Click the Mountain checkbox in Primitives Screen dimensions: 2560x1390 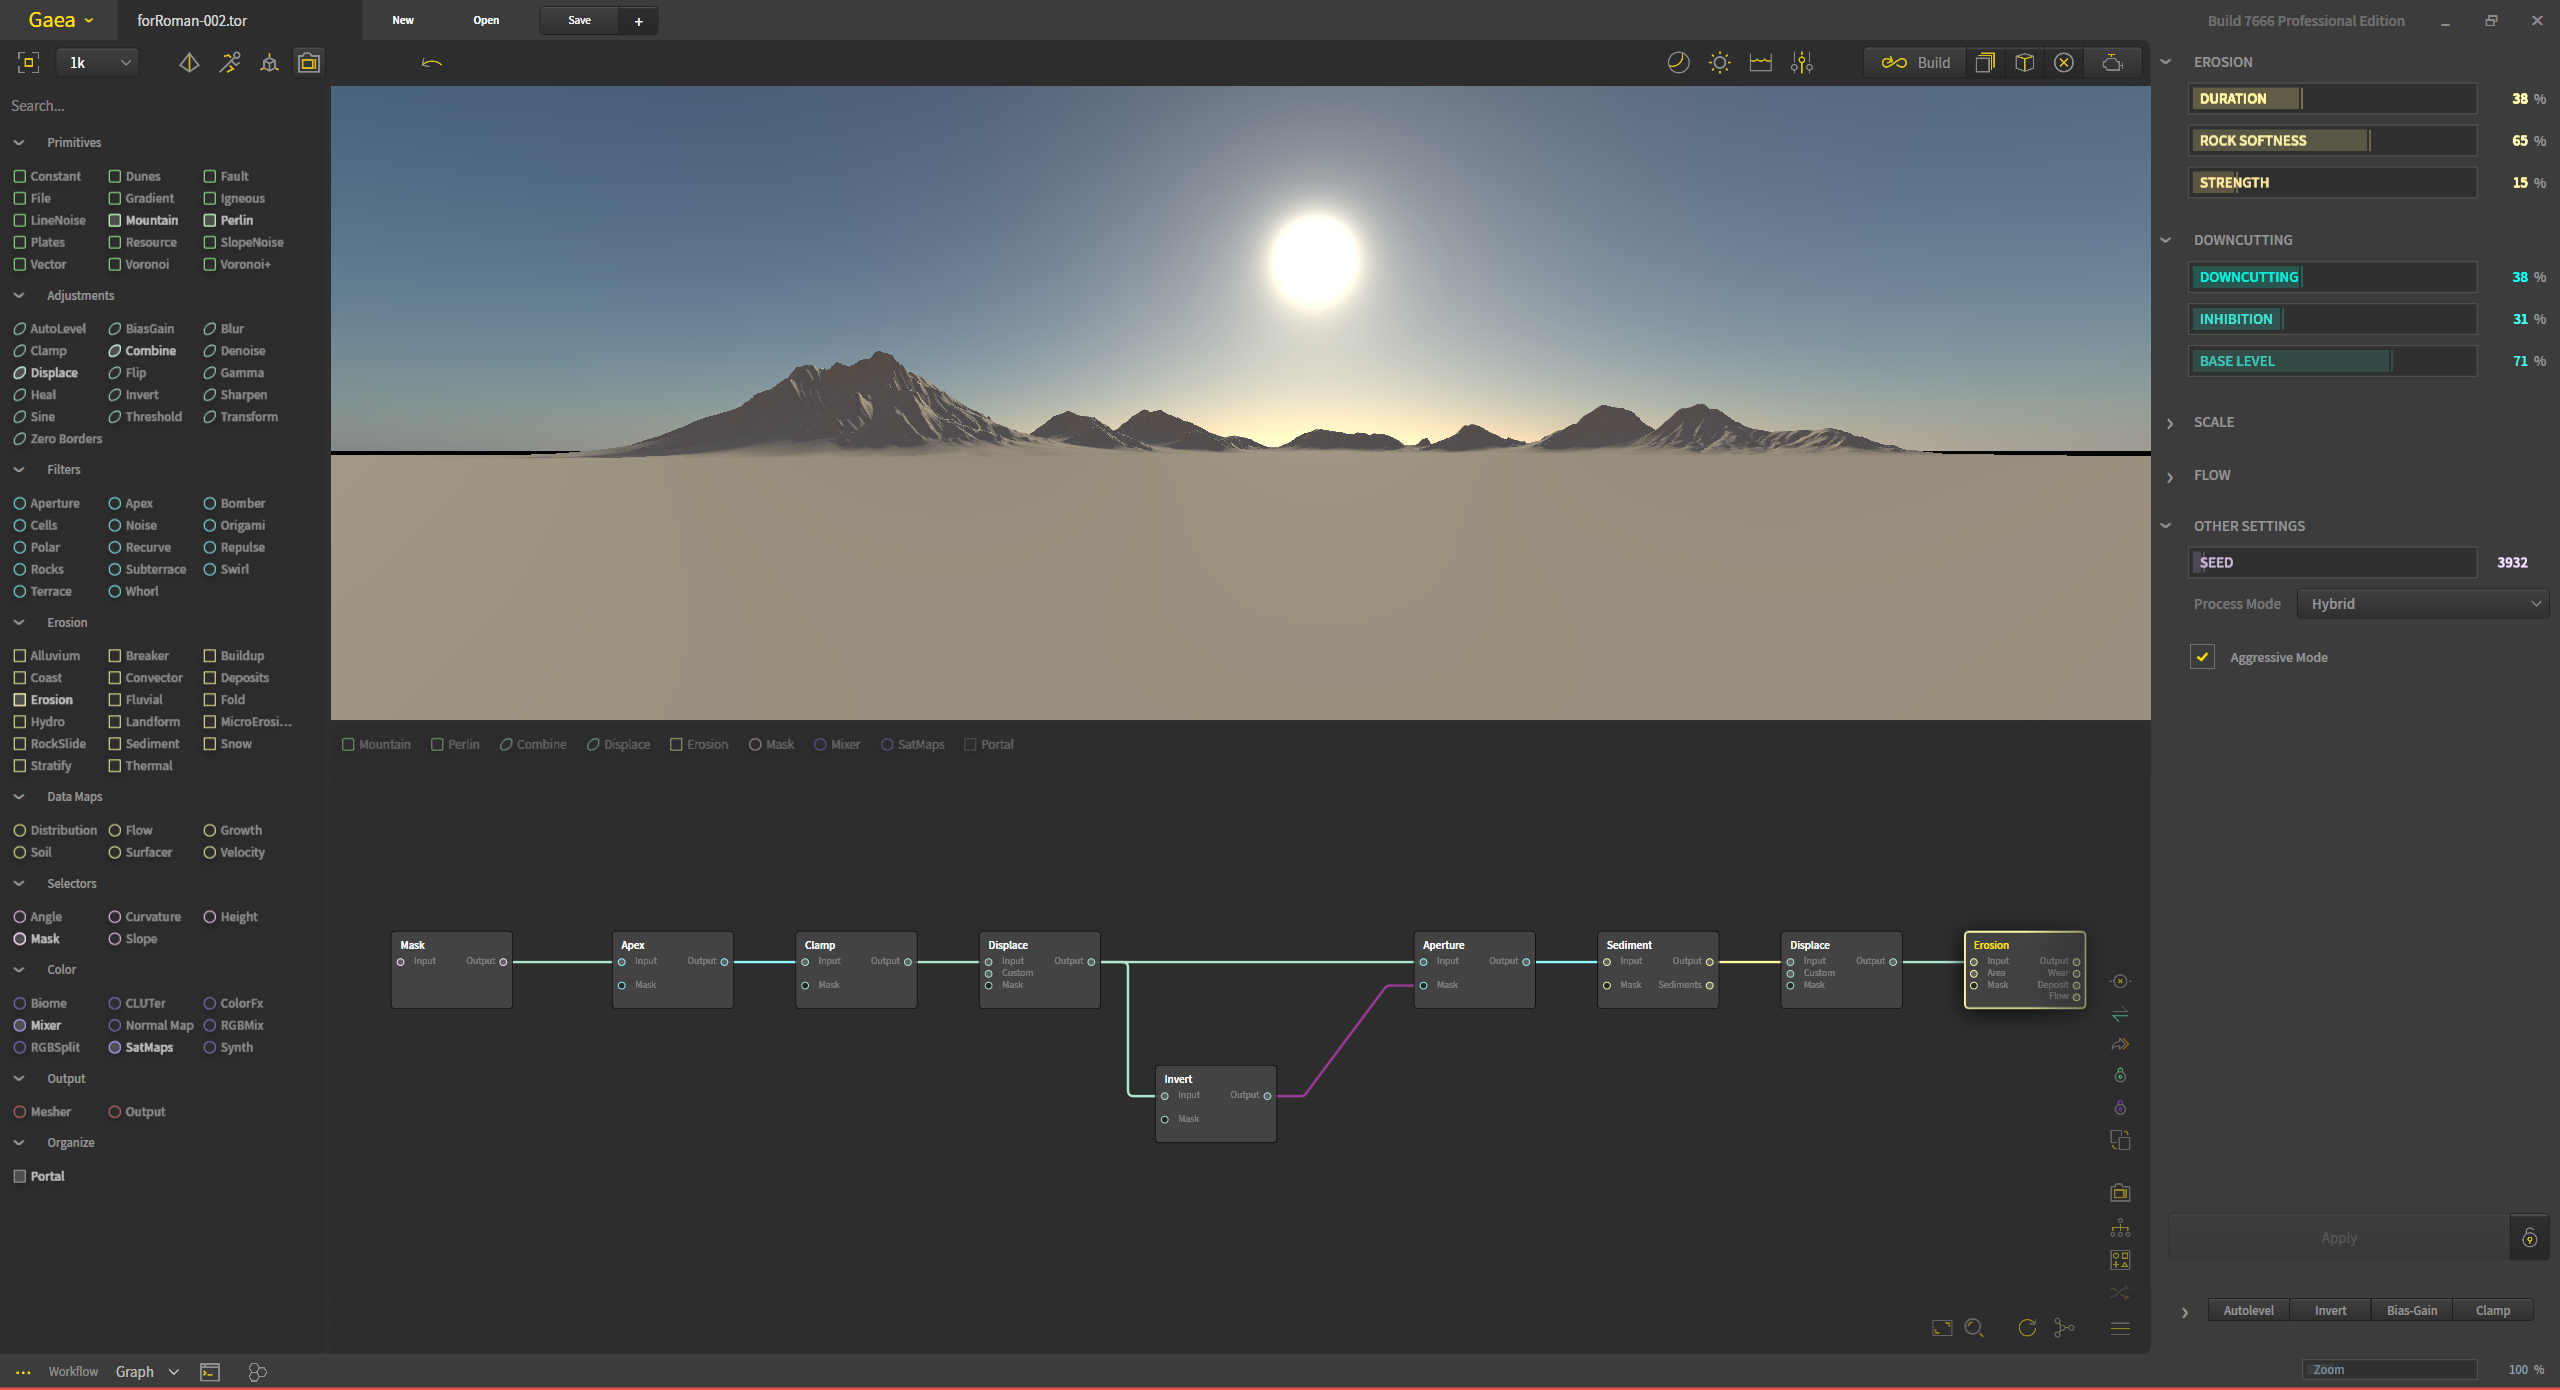[115, 220]
